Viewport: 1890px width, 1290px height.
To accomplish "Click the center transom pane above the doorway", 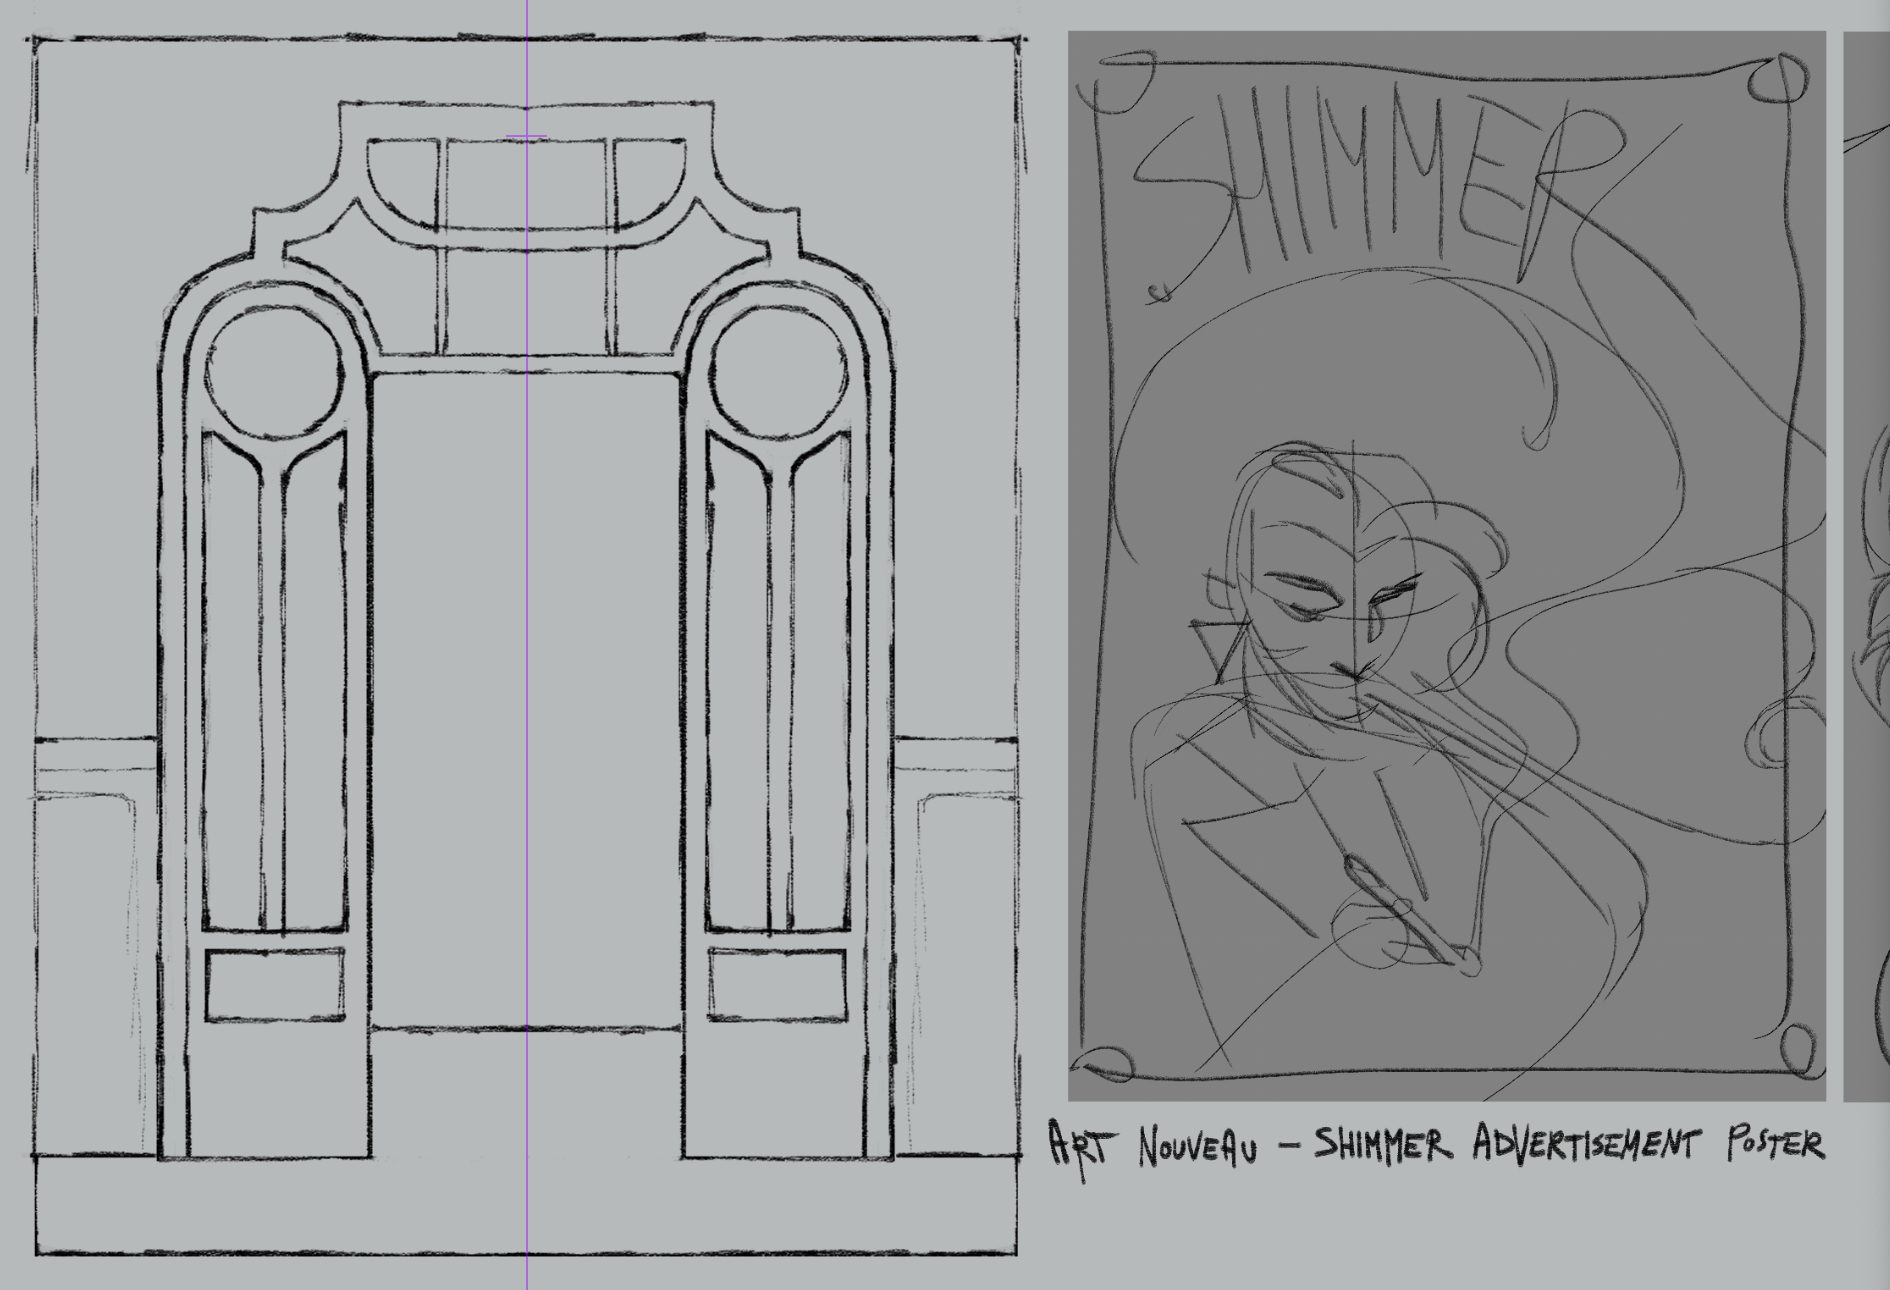I will click(x=526, y=185).
